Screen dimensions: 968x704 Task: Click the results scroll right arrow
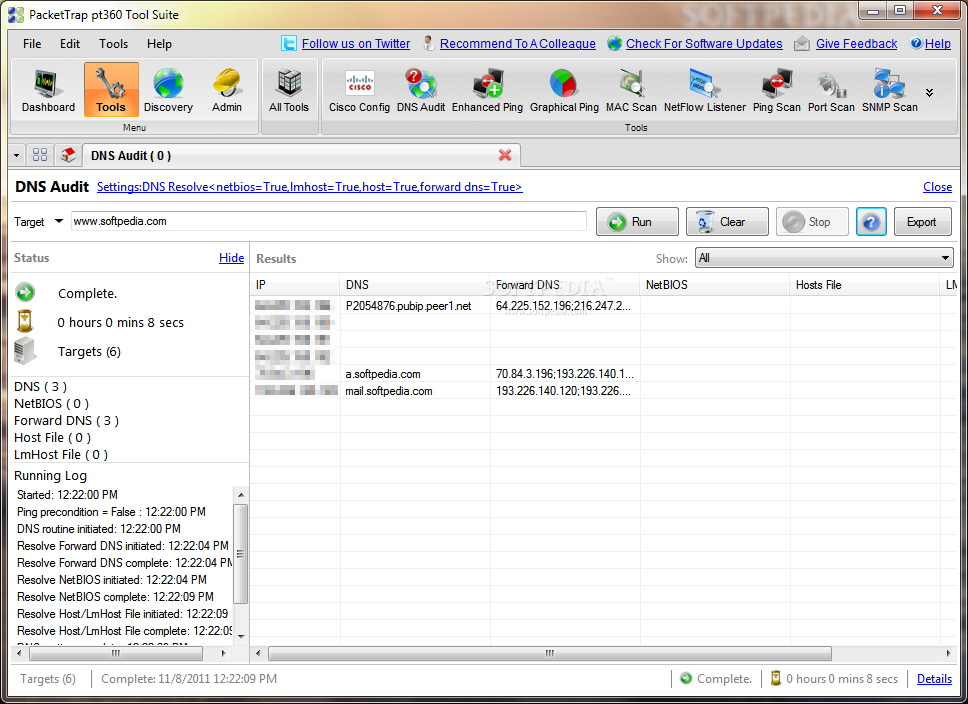tap(948, 653)
